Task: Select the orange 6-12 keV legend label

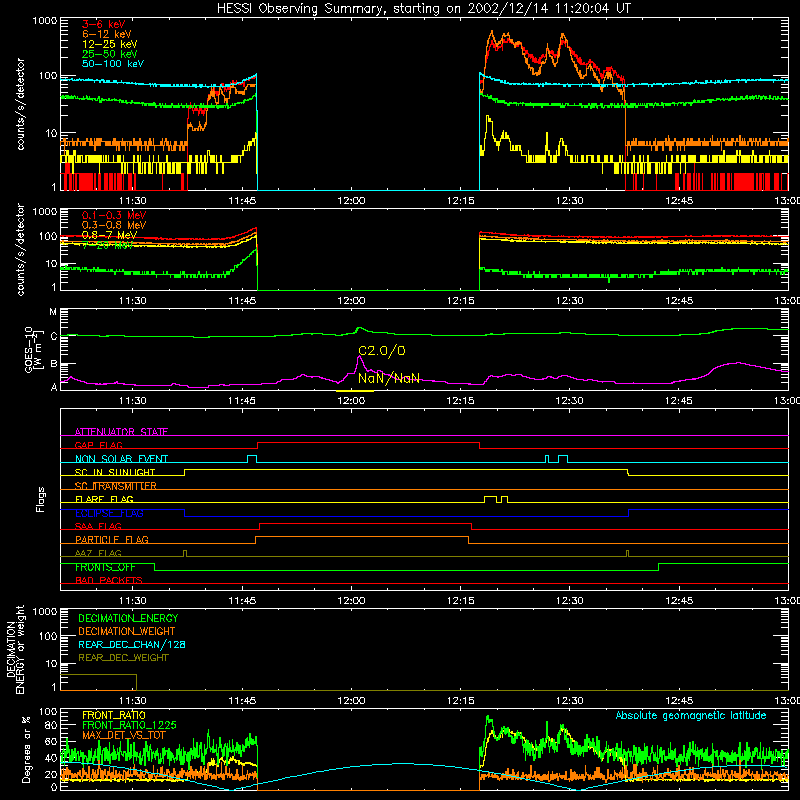Action: coord(107,34)
